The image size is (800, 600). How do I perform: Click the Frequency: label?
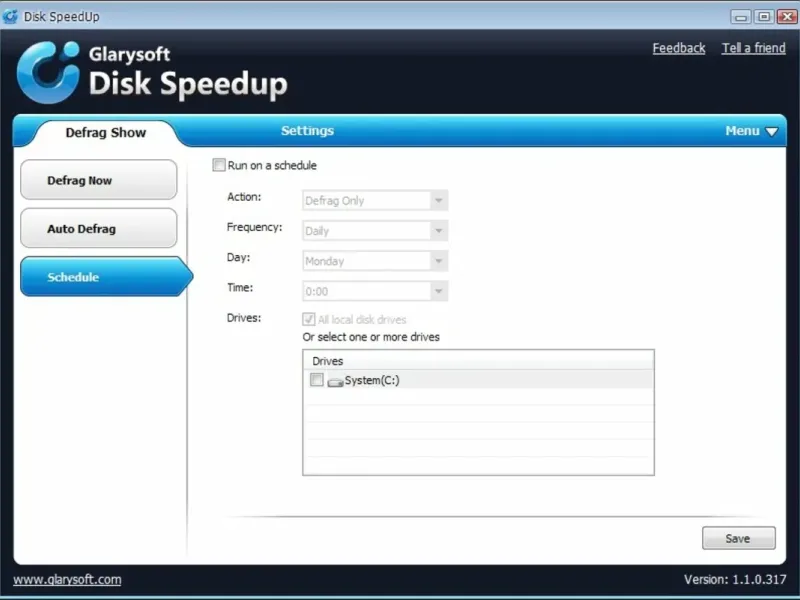click(x=254, y=227)
